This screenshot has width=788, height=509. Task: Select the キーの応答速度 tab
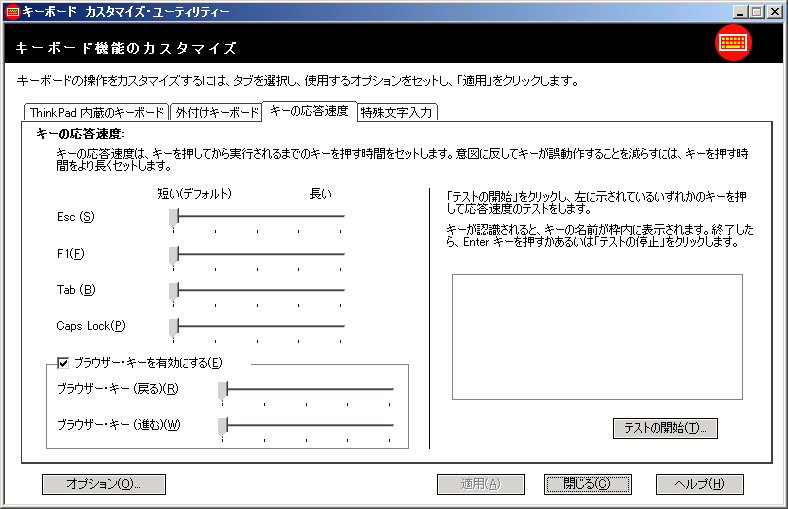point(309,110)
